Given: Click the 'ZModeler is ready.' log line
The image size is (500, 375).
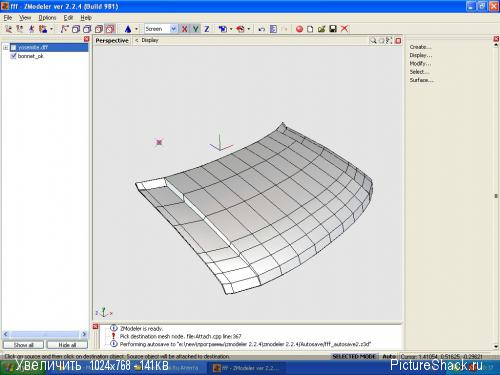Looking at the screenshot, I should tap(141, 329).
